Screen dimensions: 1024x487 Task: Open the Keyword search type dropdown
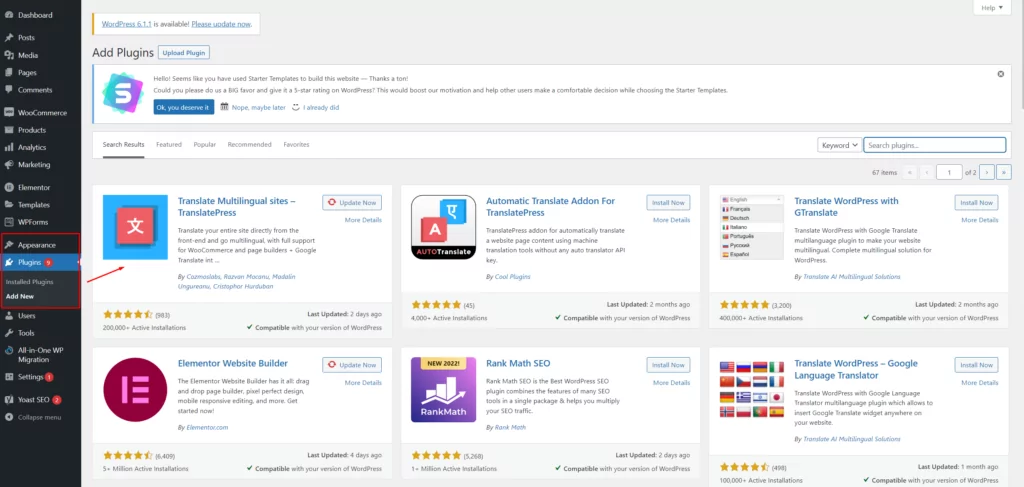(839, 145)
